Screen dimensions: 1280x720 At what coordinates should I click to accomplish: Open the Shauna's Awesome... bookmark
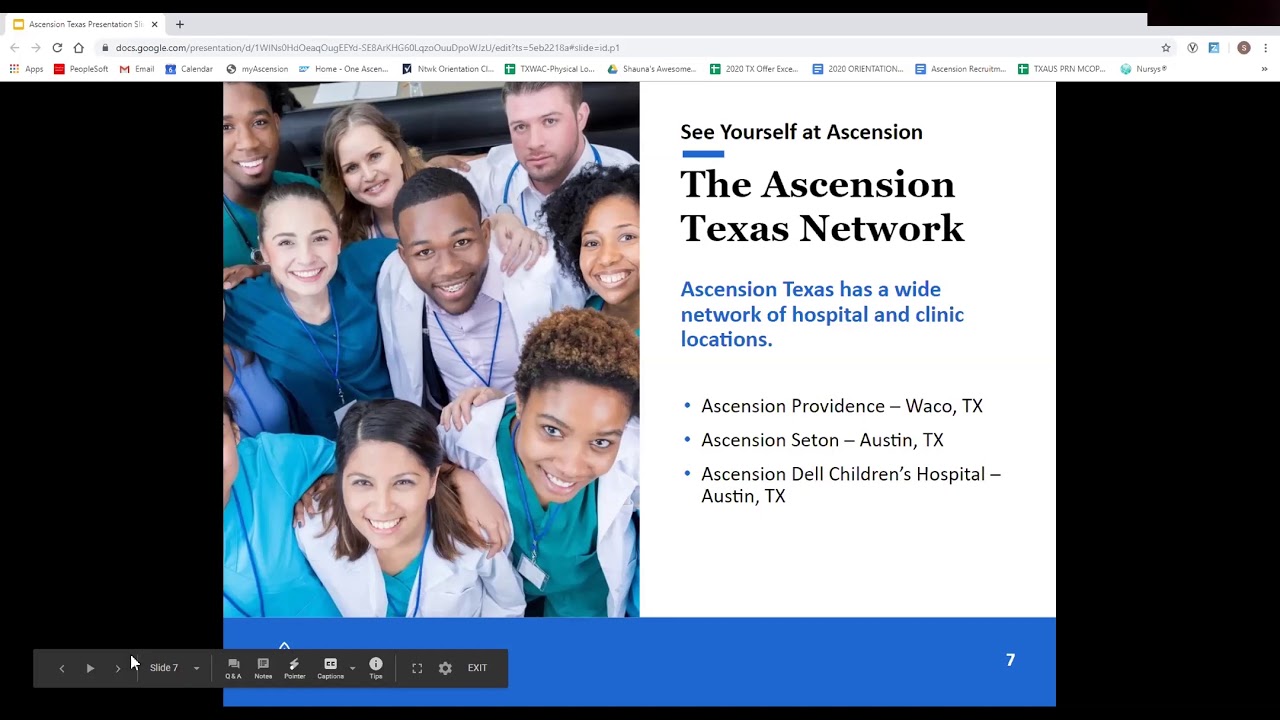[652, 69]
